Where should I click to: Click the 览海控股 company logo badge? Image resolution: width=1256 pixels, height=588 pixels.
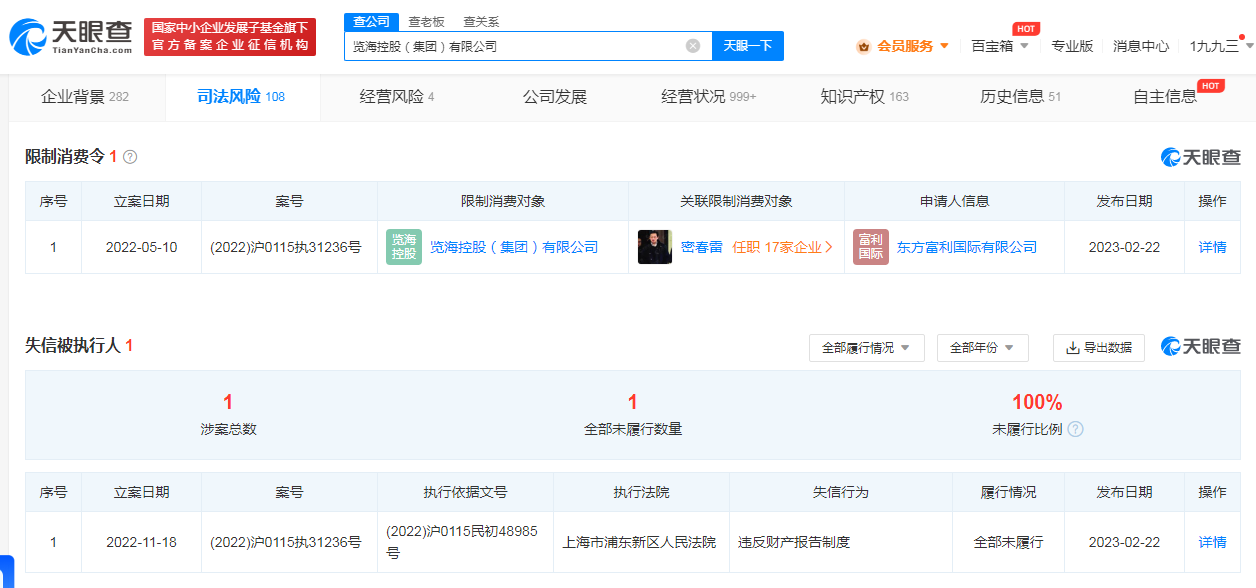click(x=404, y=247)
